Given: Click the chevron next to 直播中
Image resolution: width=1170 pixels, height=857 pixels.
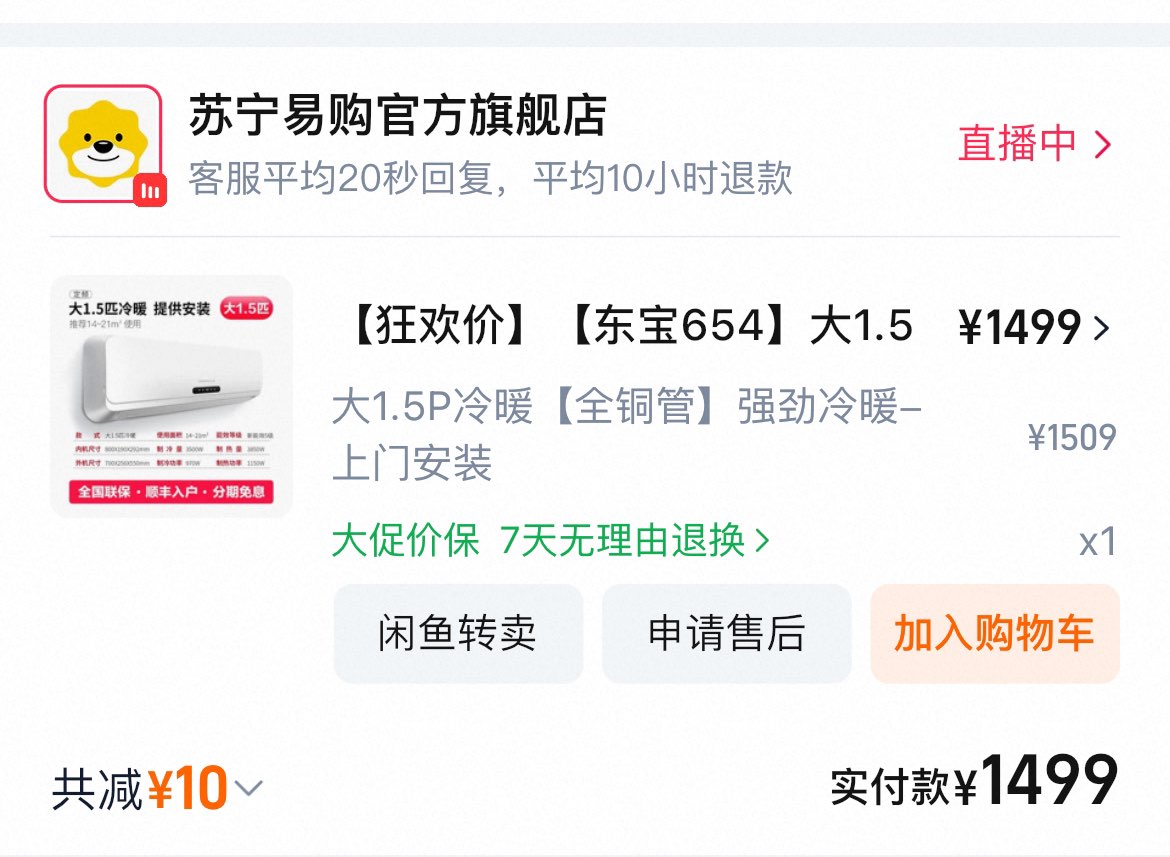Looking at the screenshot, I should point(1103,145).
